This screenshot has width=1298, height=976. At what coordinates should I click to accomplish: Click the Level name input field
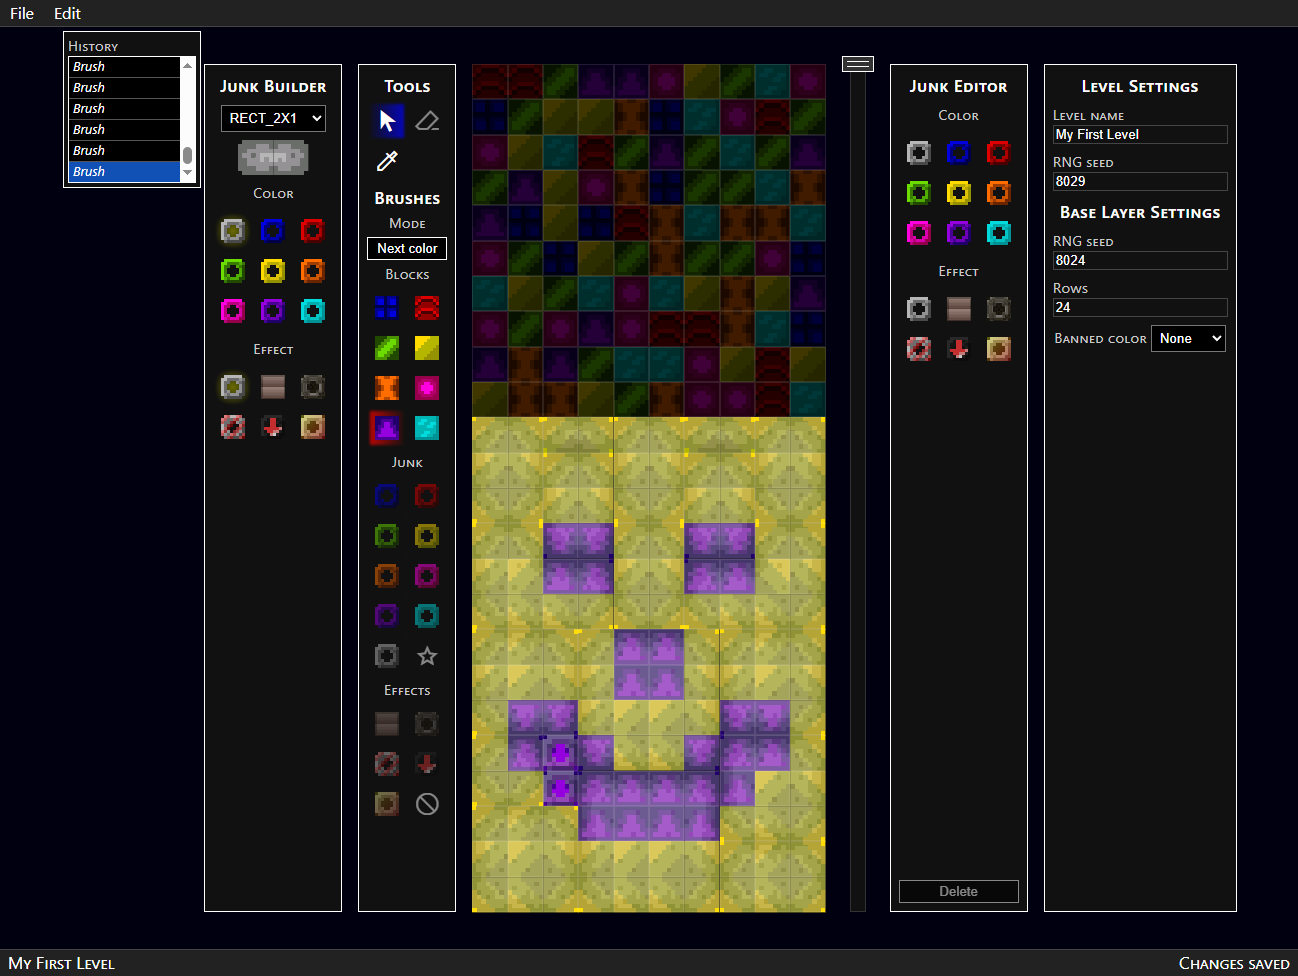point(1140,134)
